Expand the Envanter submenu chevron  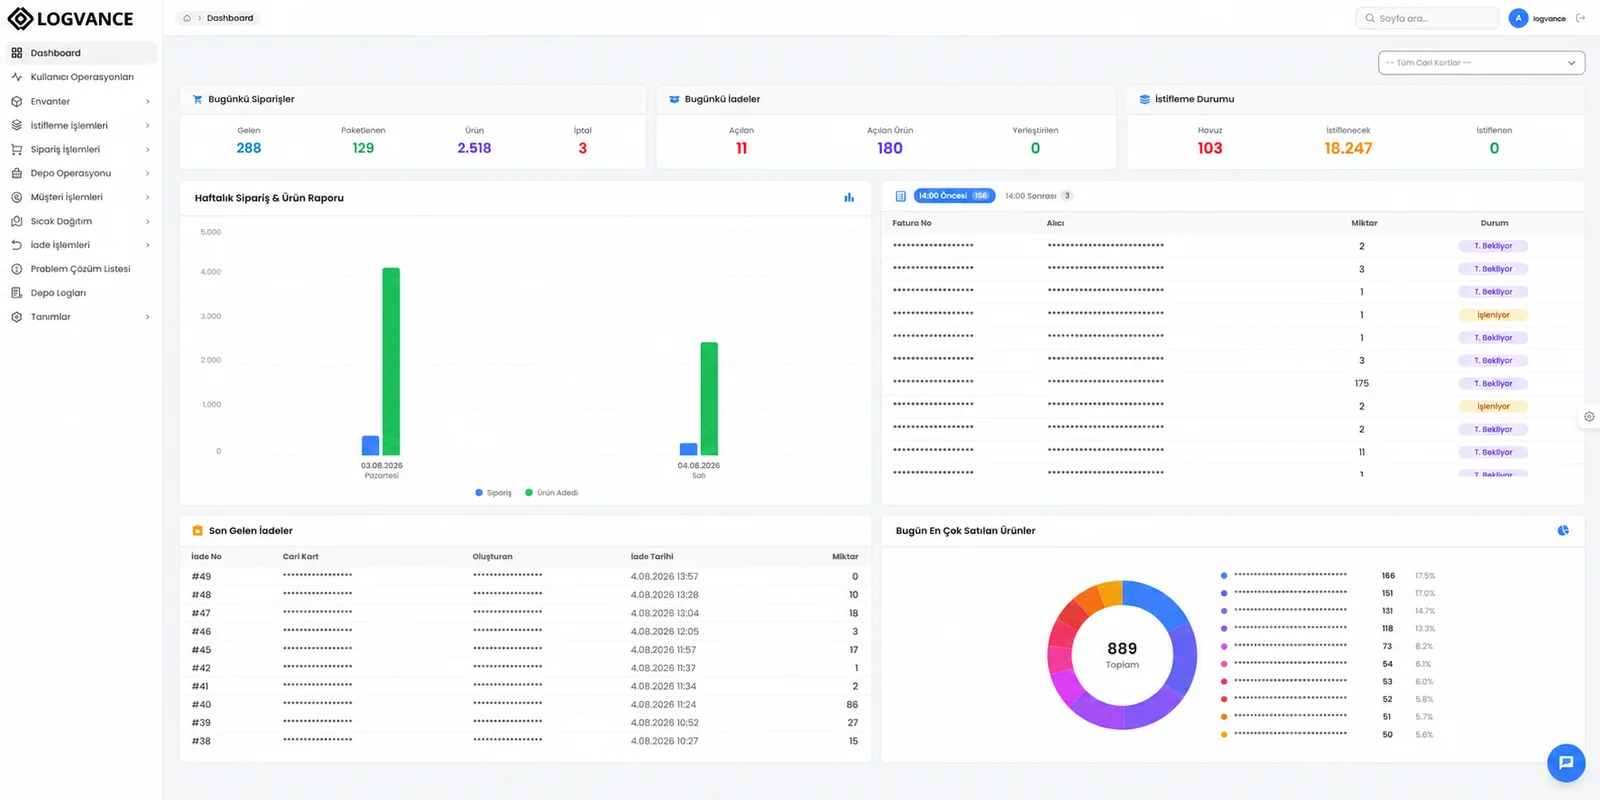coord(148,101)
